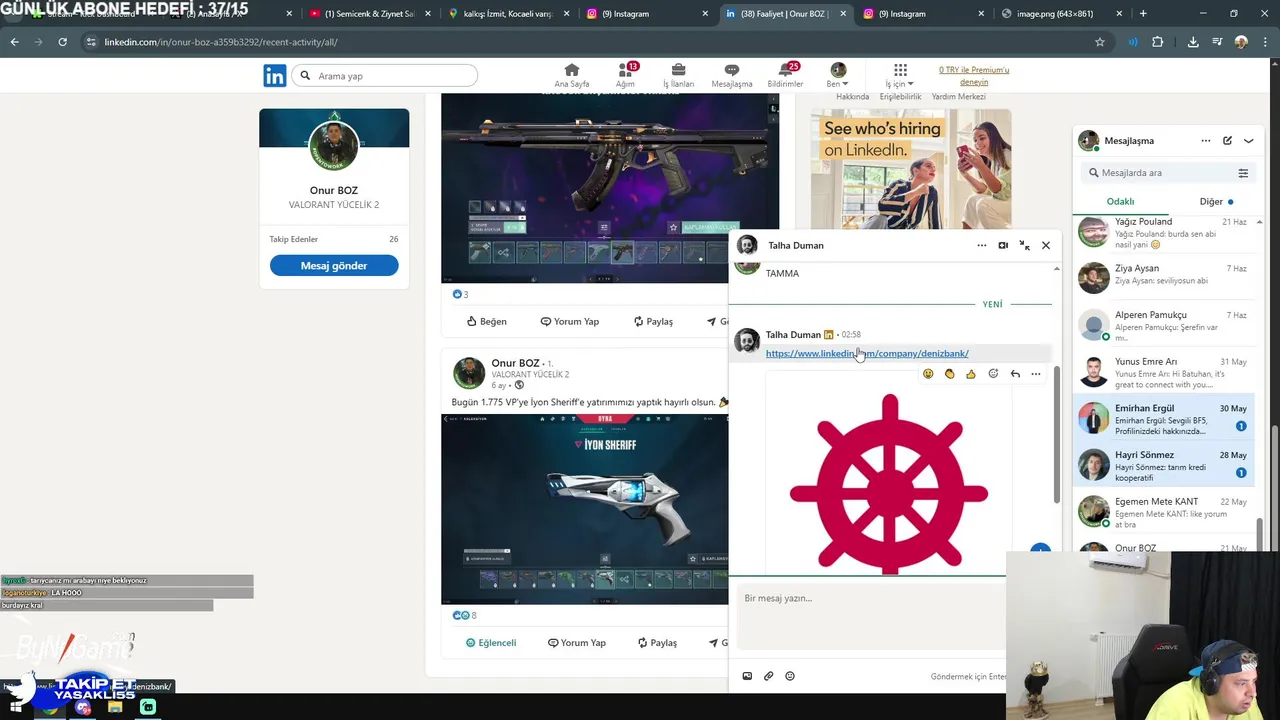Open more emoji reactions picker
The height and width of the screenshot is (720, 1280).
pos(993,374)
